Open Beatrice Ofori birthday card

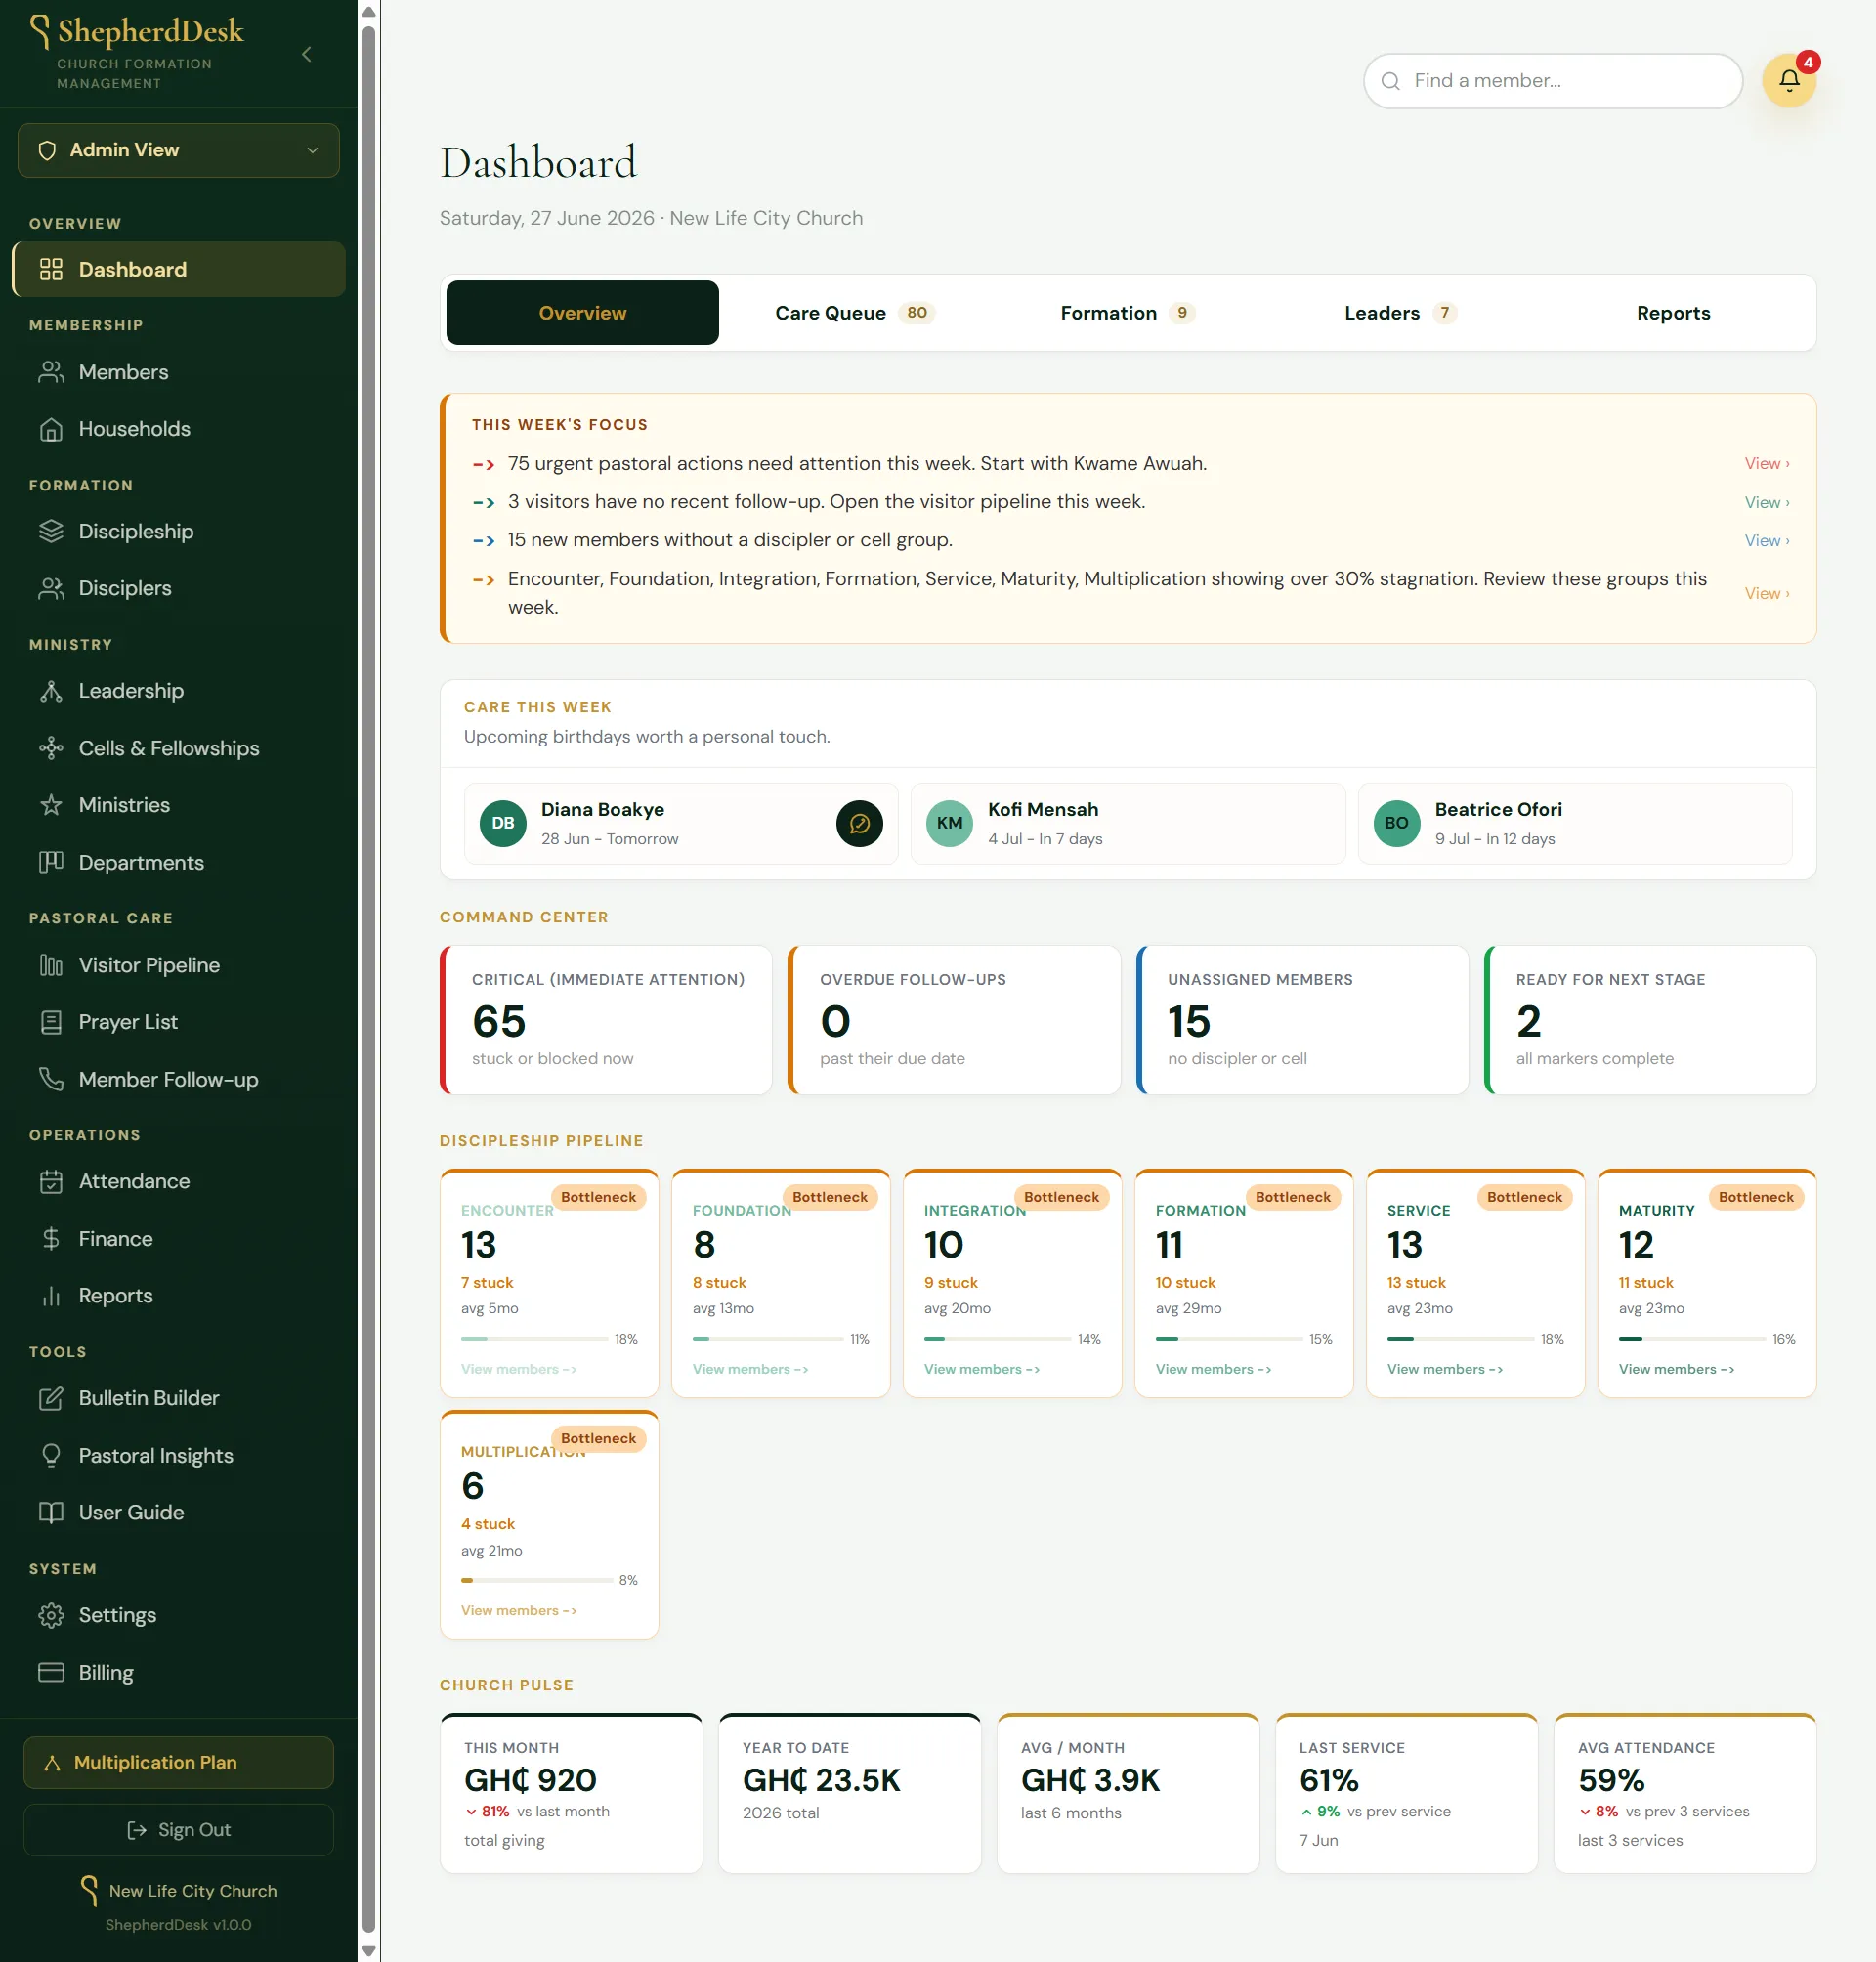1574,824
